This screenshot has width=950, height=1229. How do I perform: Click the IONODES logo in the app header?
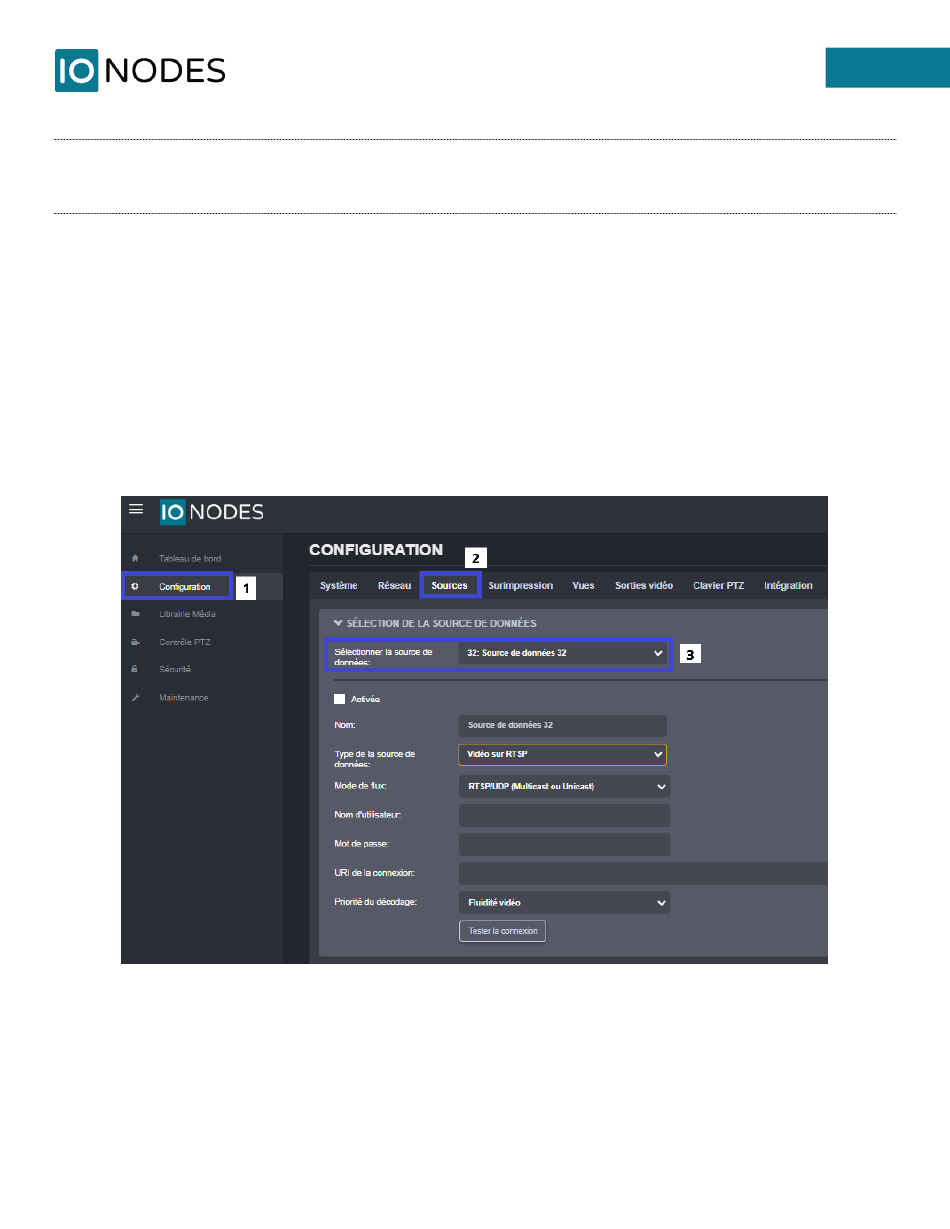[x=211, y=512]
